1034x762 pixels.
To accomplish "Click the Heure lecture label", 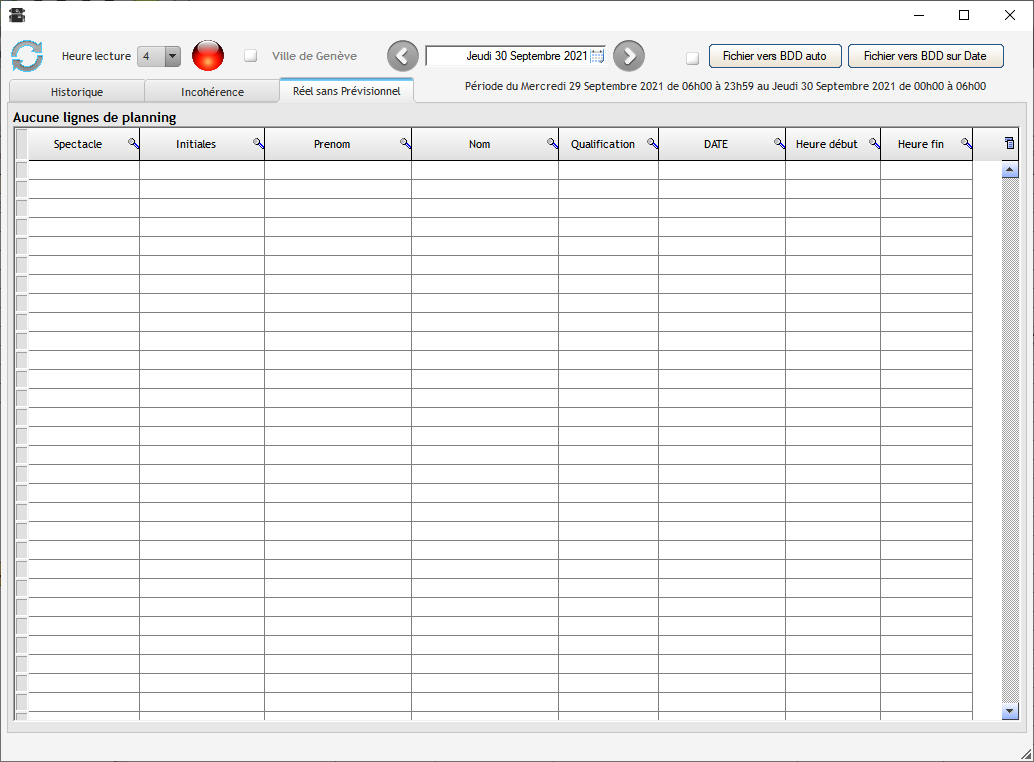I will [96, 57].
